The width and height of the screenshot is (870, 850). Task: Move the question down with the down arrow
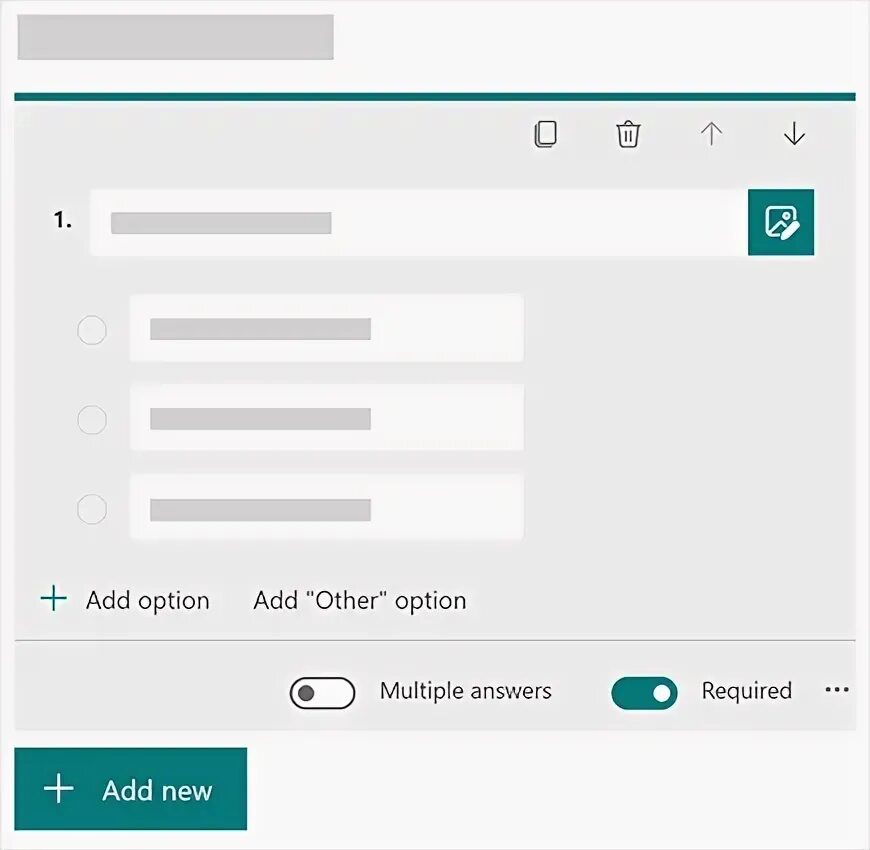795,134
